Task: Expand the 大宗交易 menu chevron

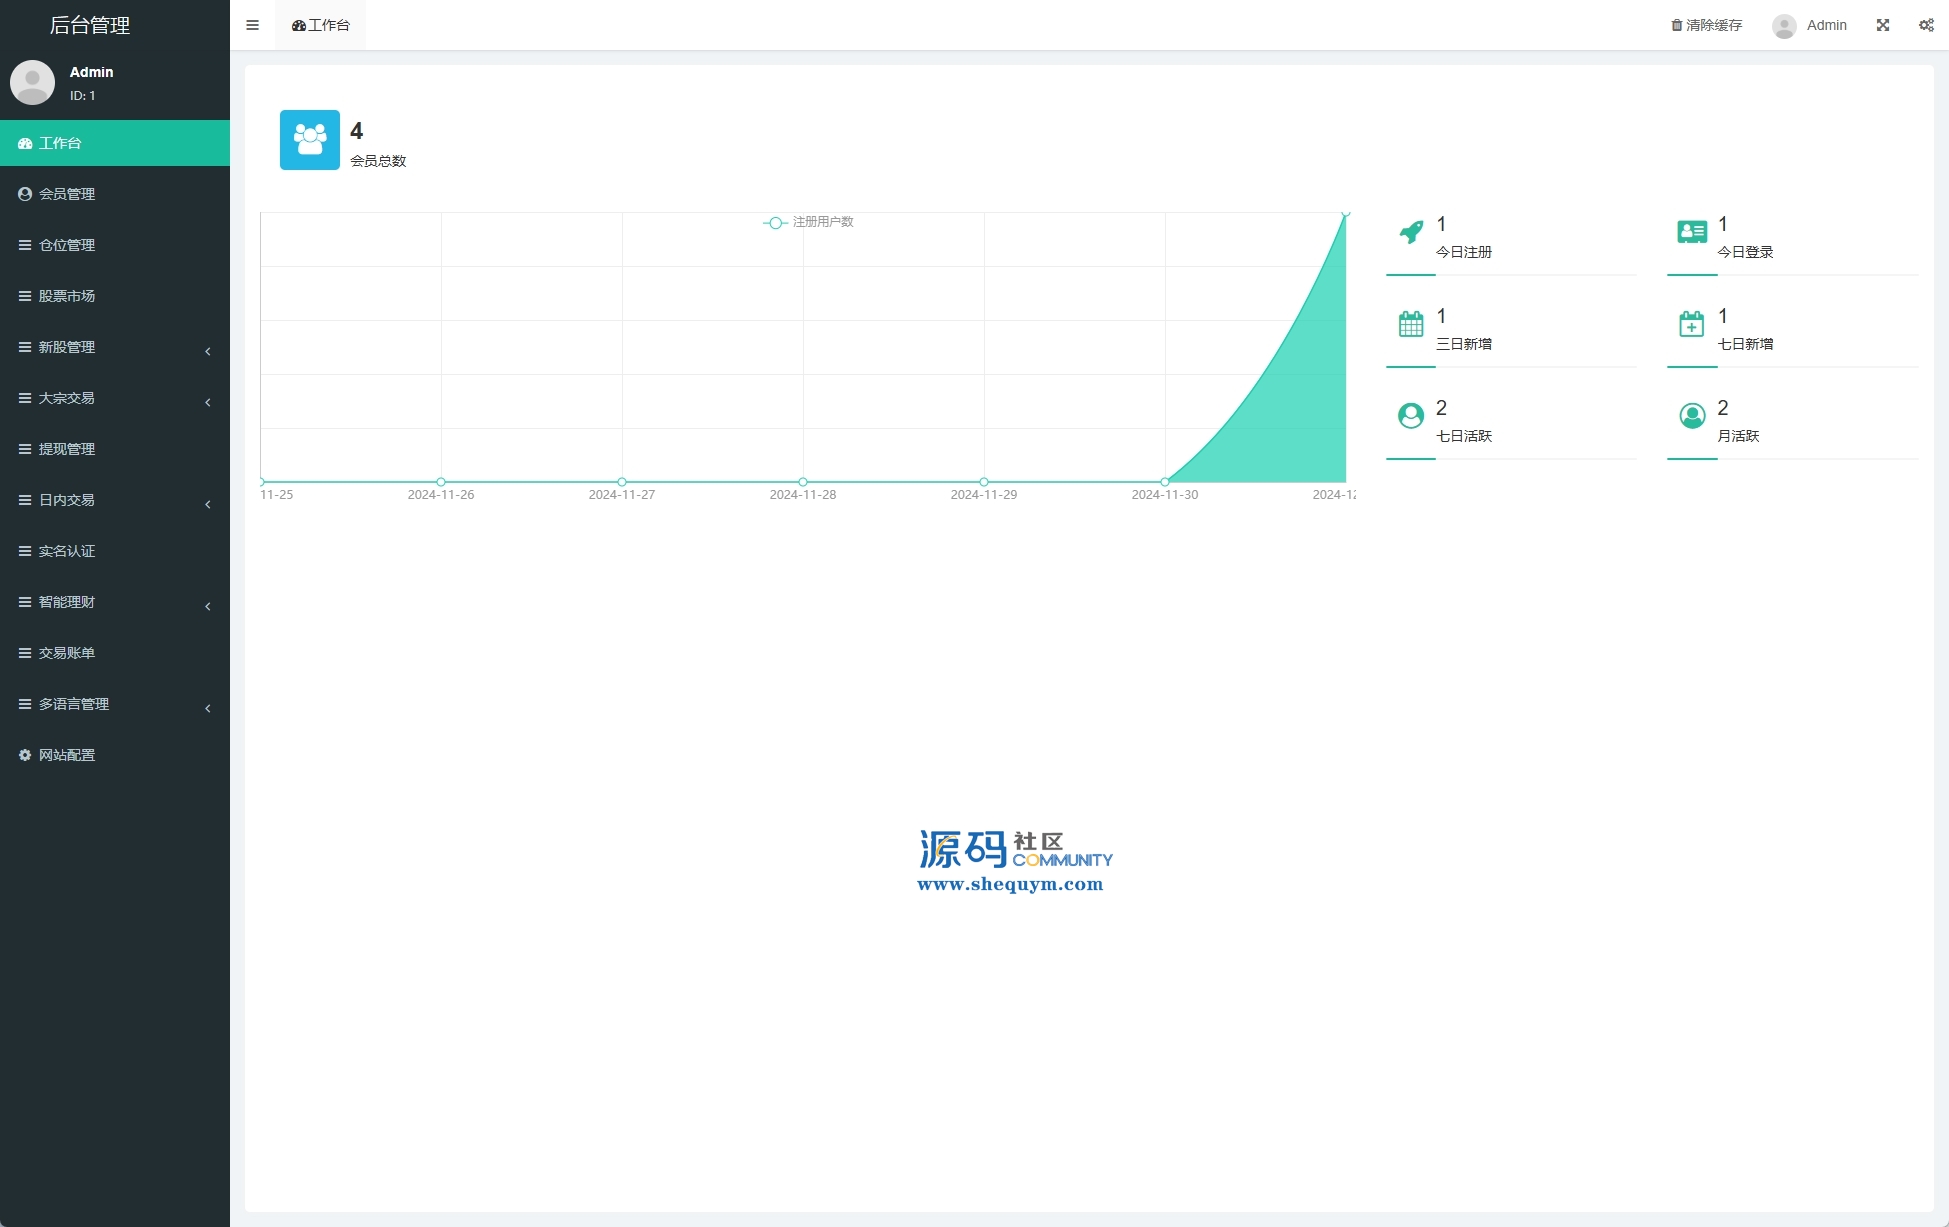Action: click(x=207, y=402)
